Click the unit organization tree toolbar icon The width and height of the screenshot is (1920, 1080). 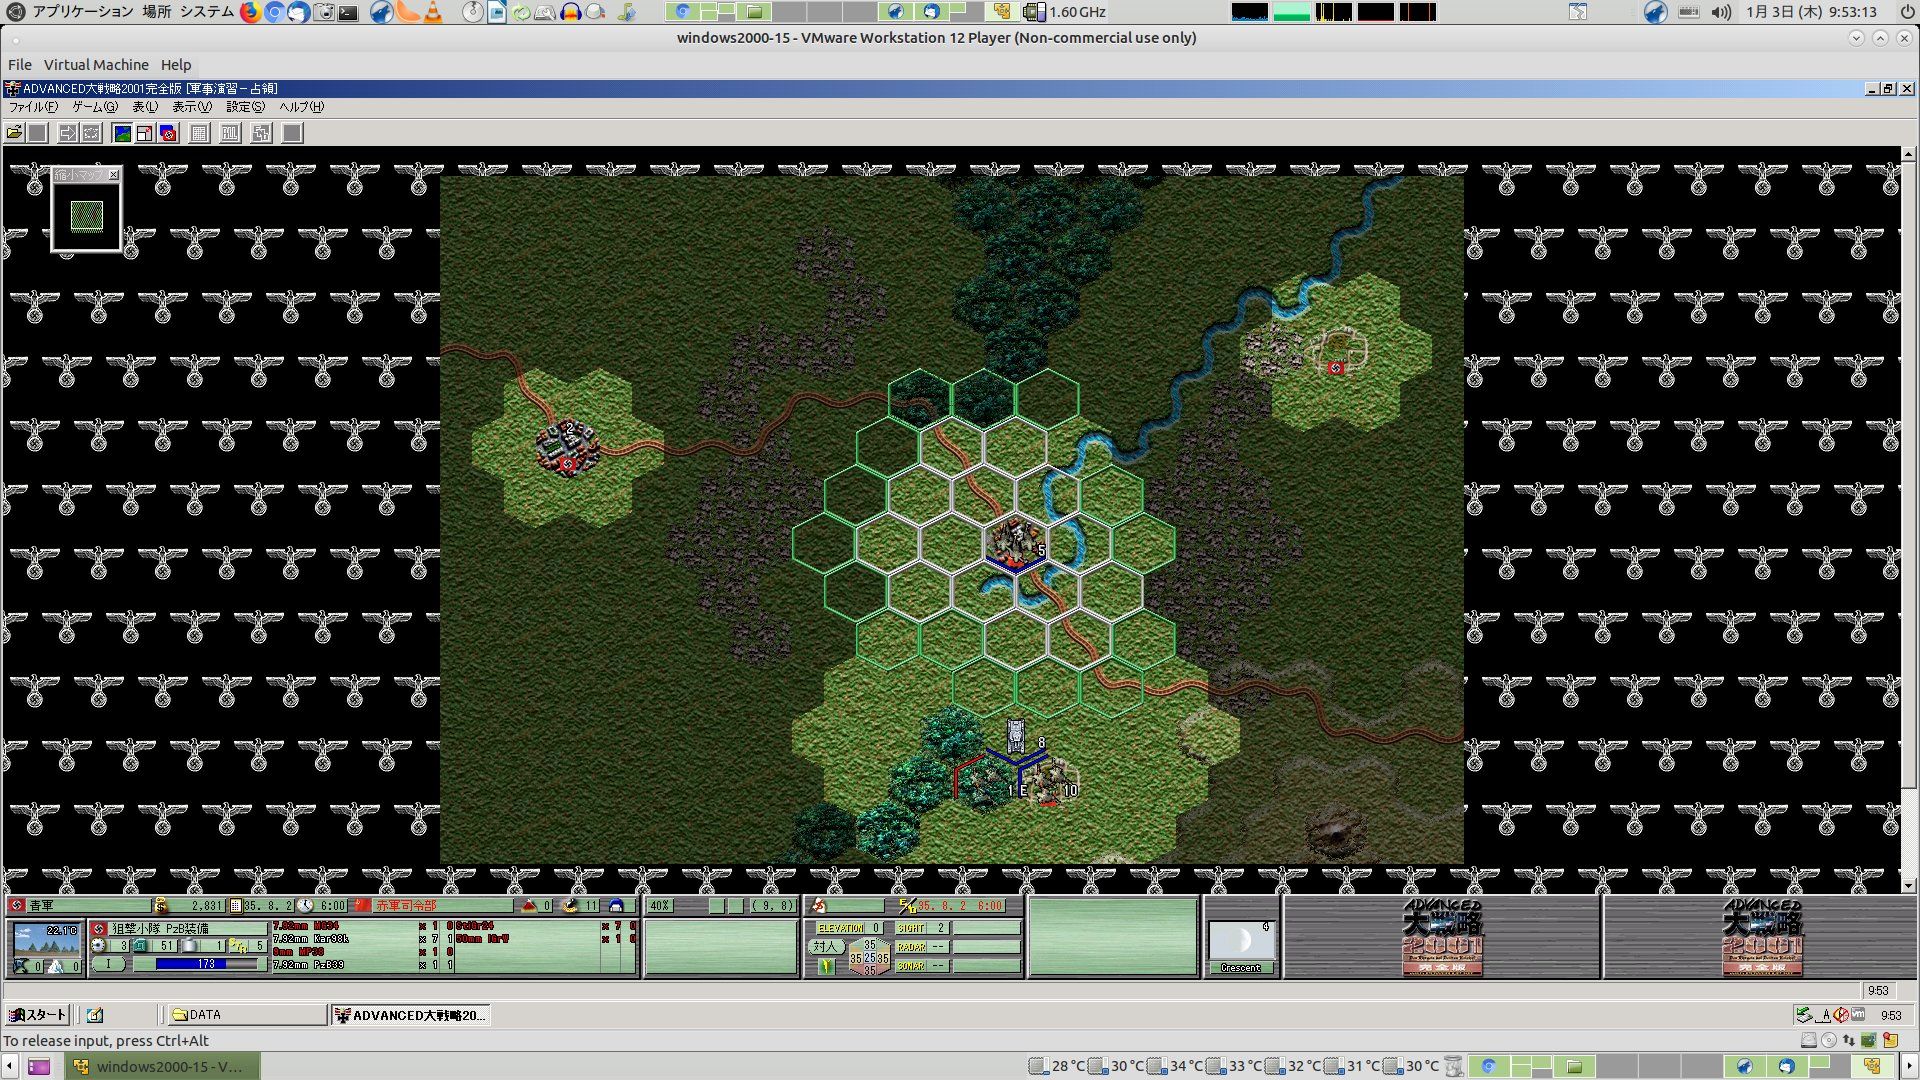(261, 133)
